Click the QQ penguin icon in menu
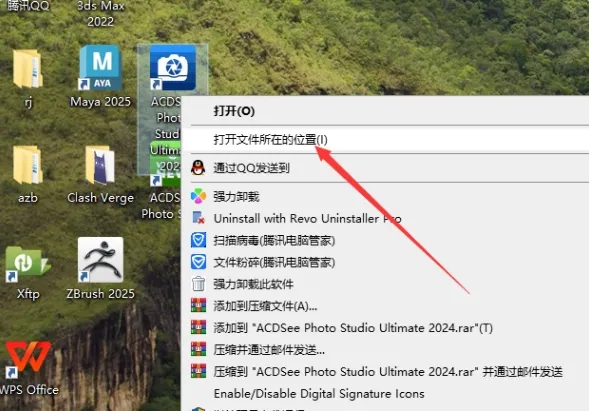This screenshot has height=411, width=589. (198, 168)
